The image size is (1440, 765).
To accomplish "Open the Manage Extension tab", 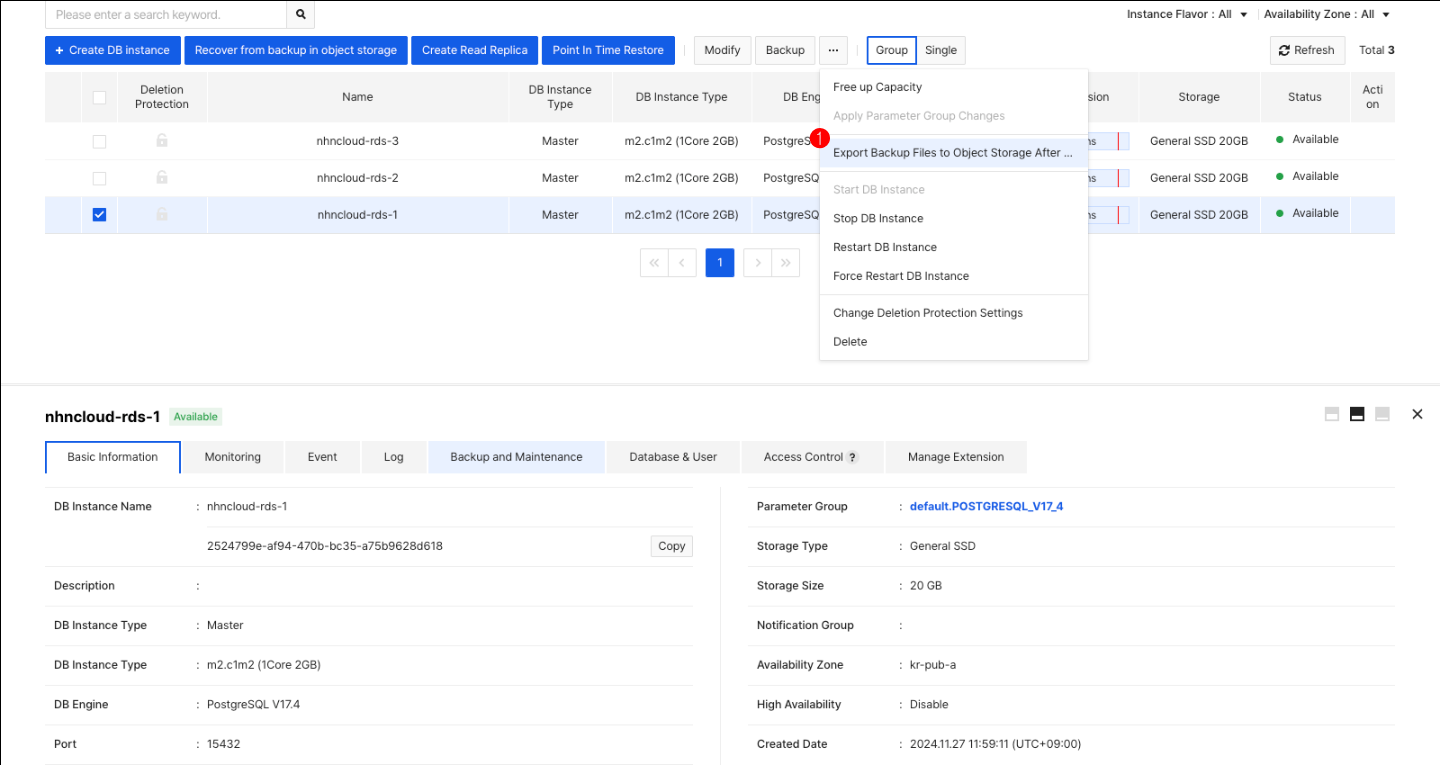I will pyautogui.click(x=956, y=457).
